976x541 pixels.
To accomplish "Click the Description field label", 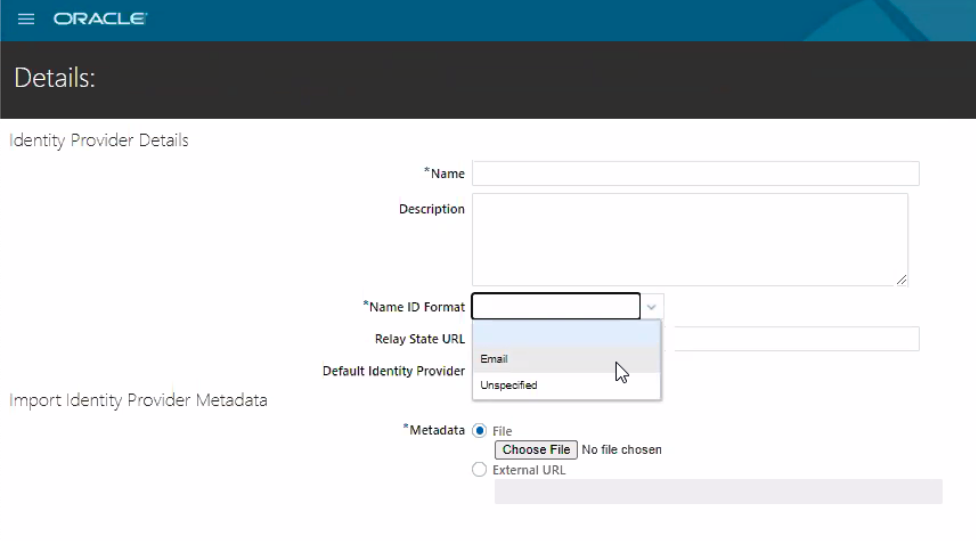I will click(x=431, y=209).
